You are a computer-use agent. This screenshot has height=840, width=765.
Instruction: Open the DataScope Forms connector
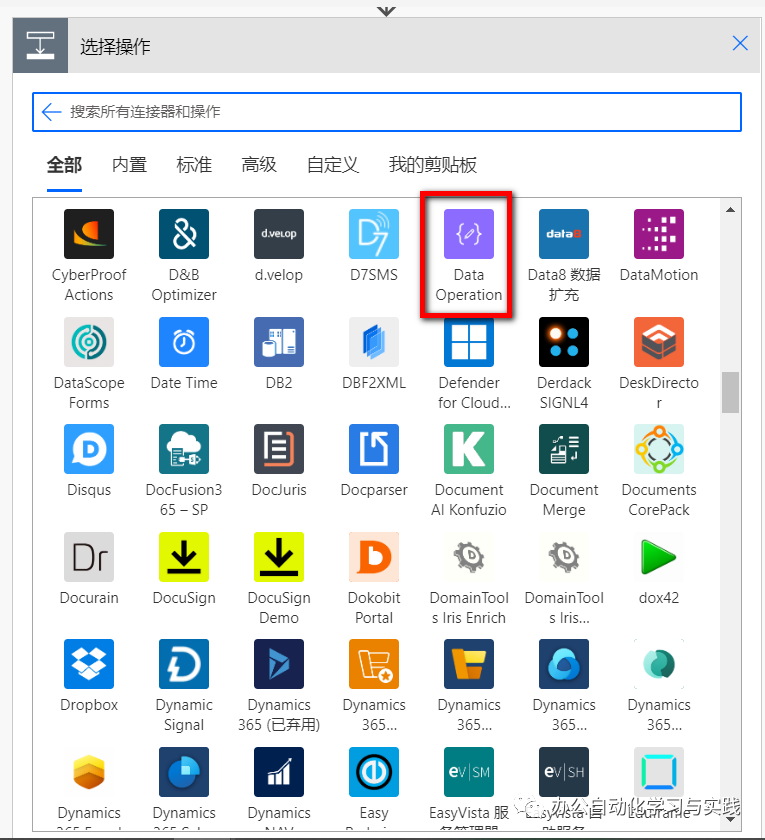coord(89,342)
